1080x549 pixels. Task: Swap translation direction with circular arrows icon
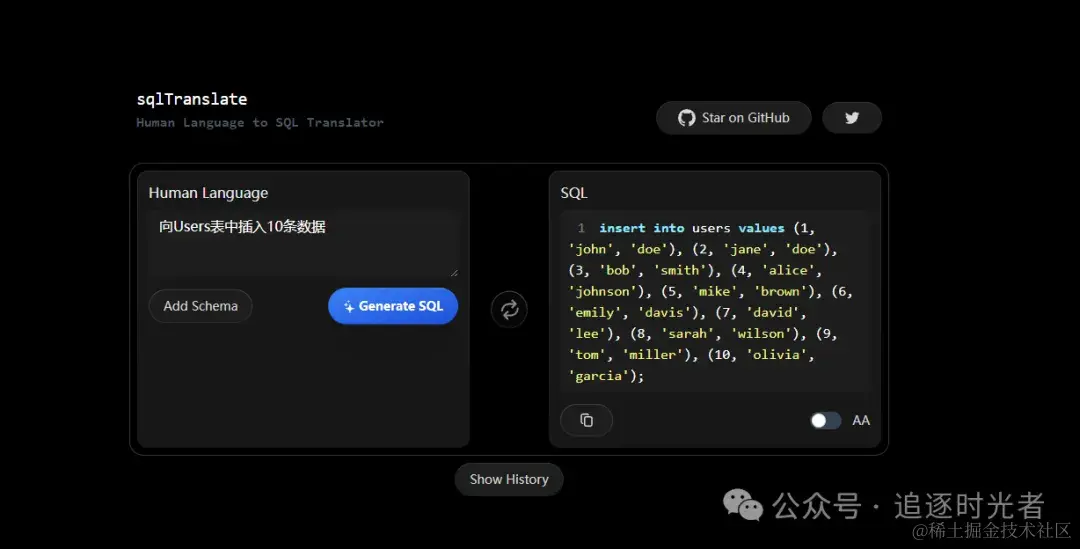(x=509, y=309)
